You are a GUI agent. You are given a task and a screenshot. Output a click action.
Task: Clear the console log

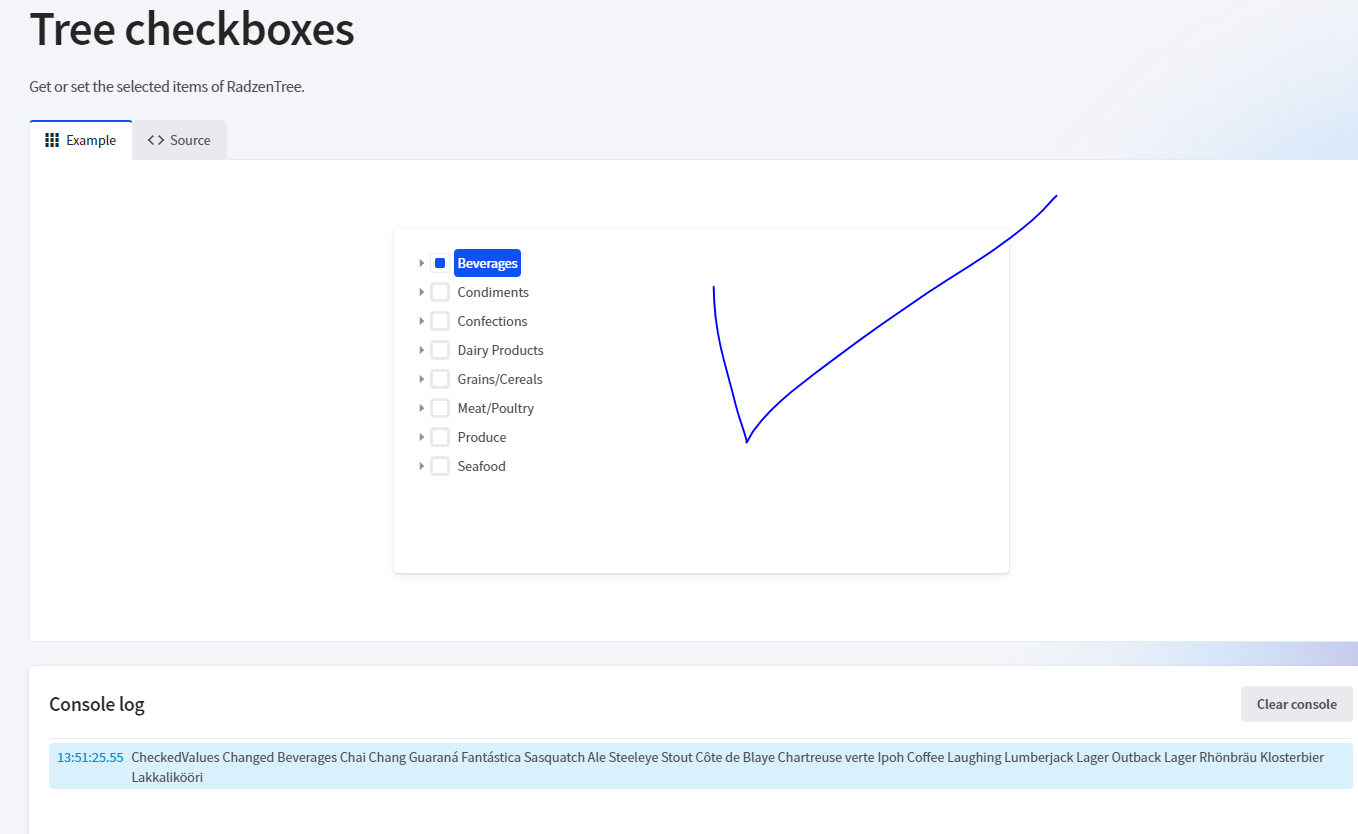(x=1296, y=704)
